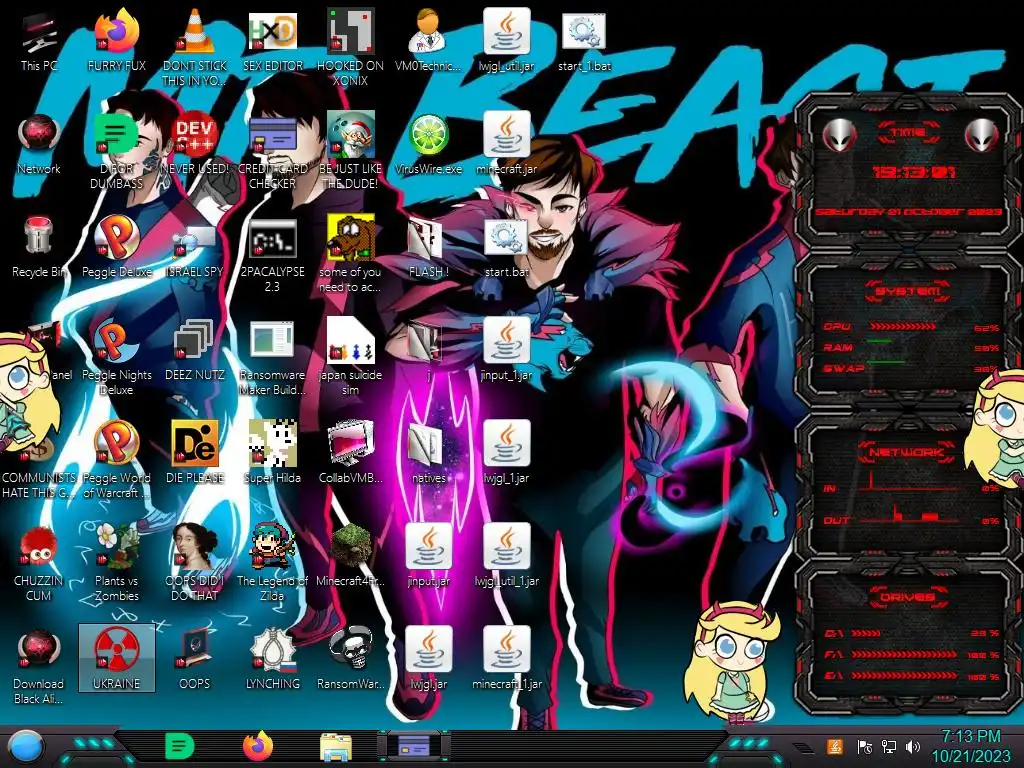Click the Start orb on the taskbar
1024x768 pixels.
25,746
